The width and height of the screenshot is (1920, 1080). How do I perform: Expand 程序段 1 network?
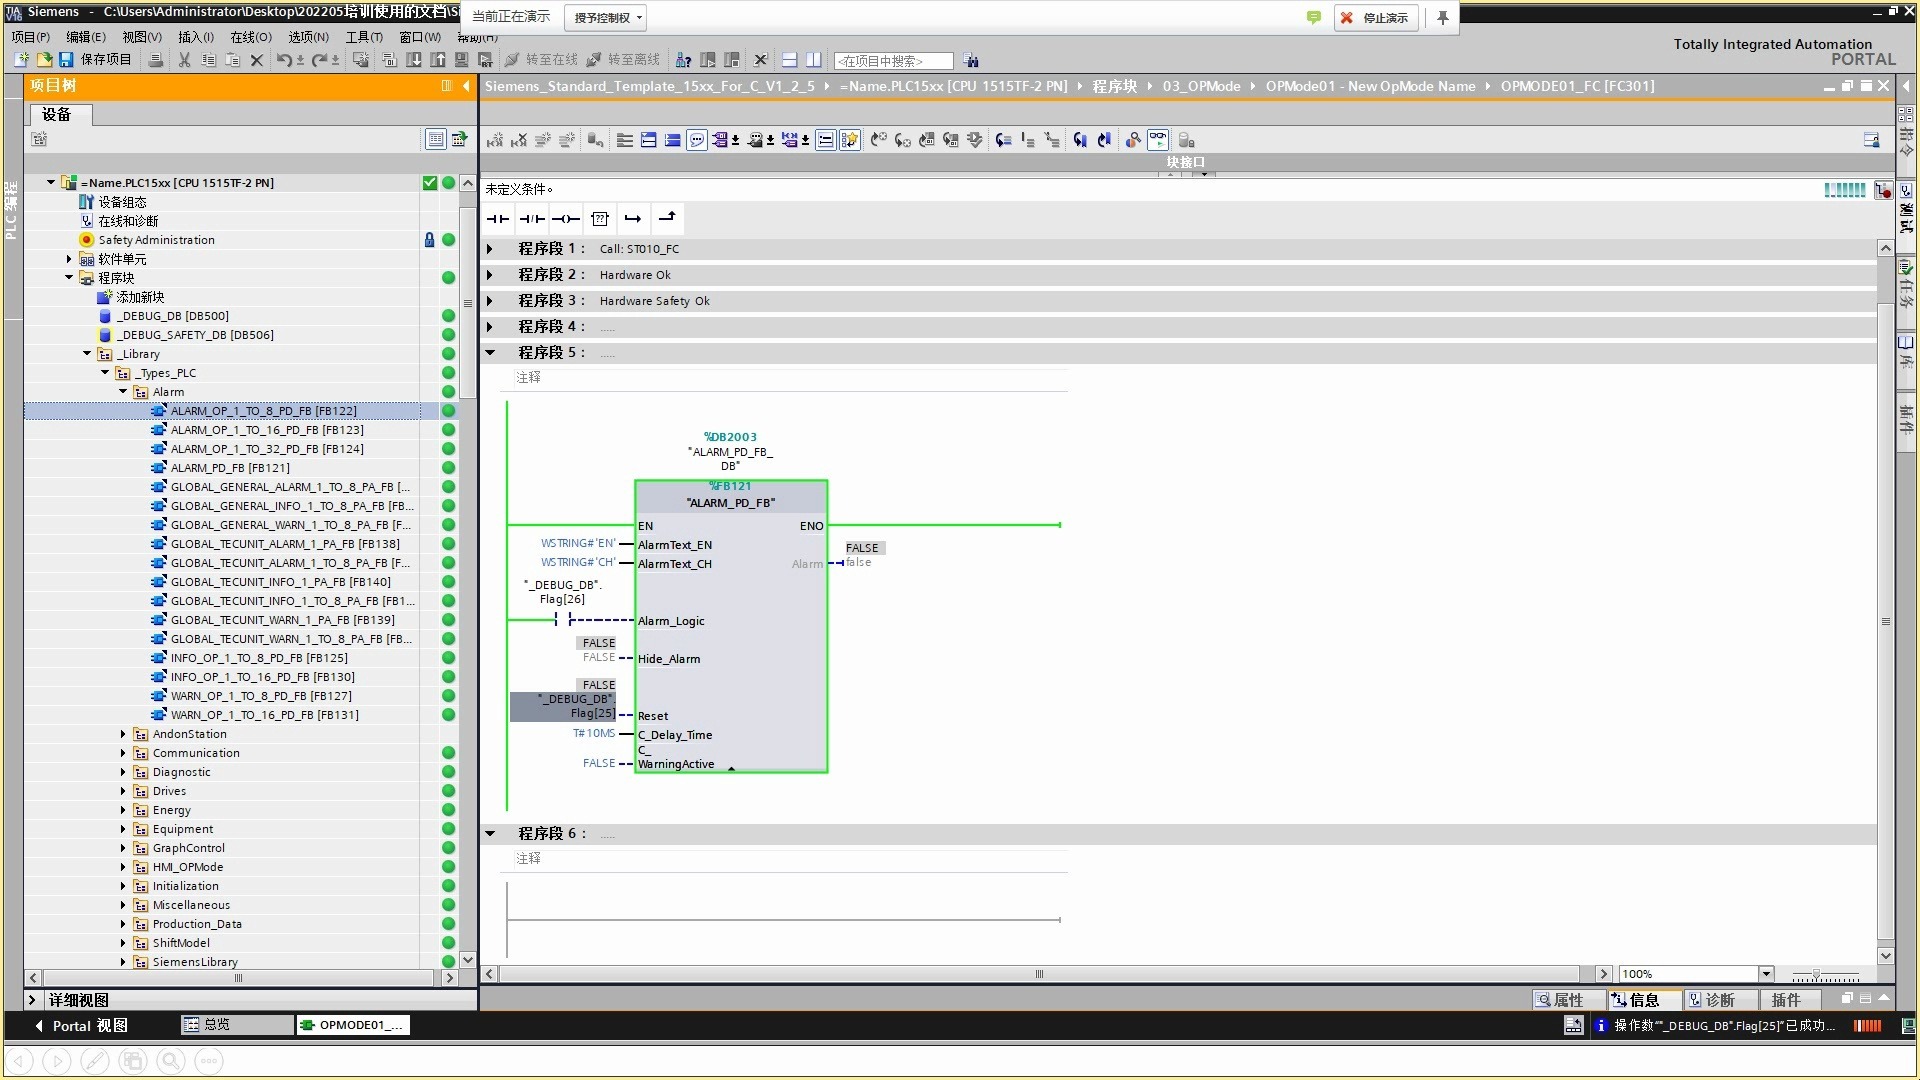point(490,249)
